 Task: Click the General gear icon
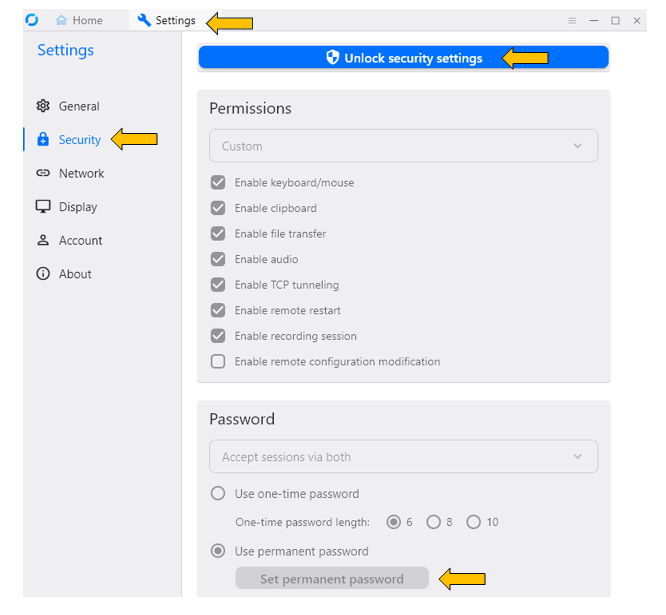point(43,106)
